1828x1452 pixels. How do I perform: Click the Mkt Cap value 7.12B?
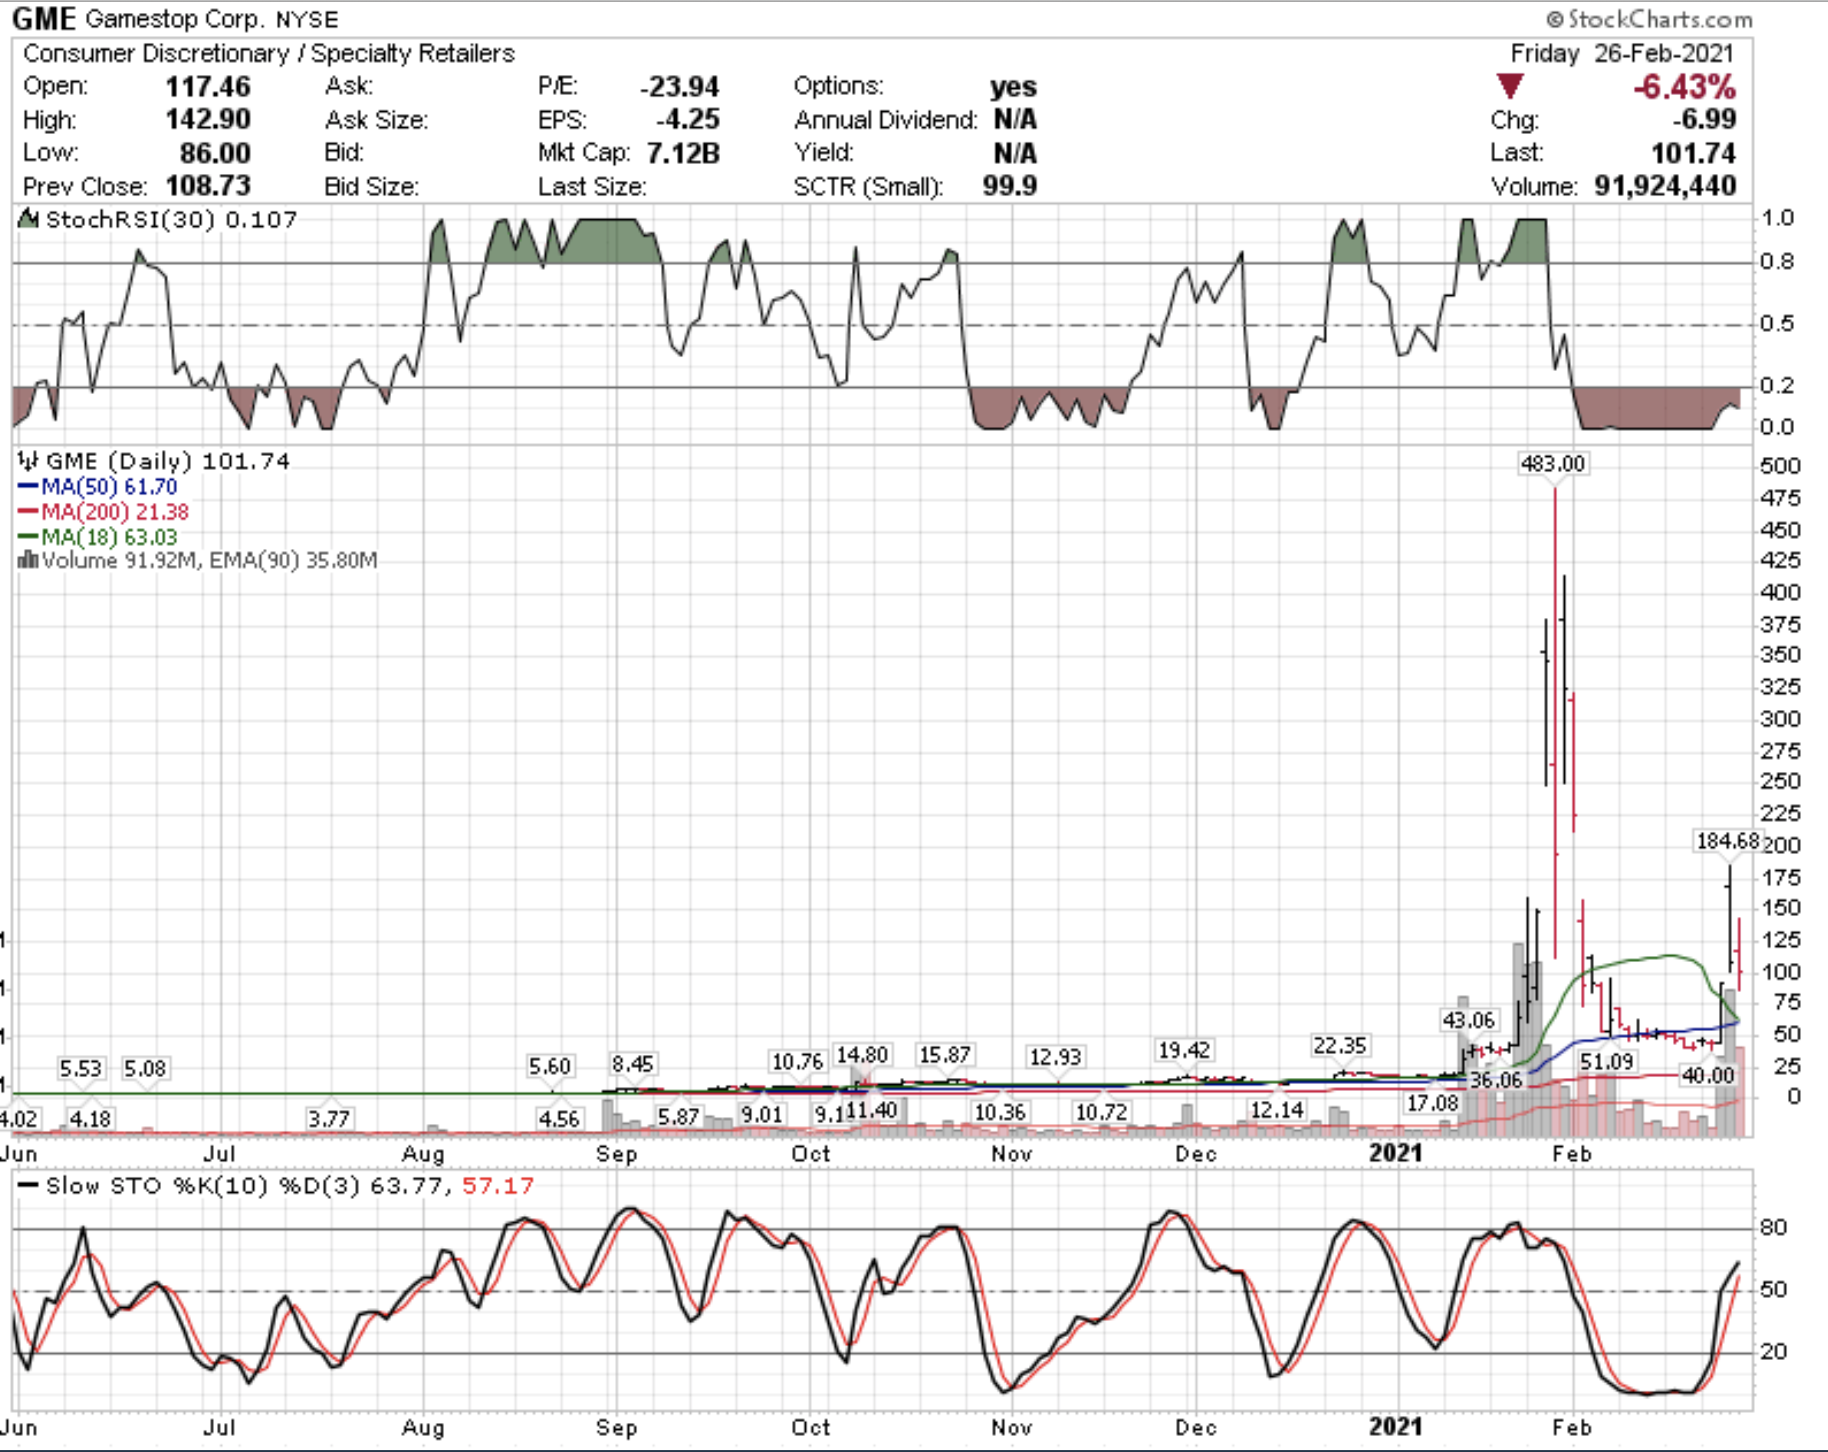click(x=683, y=153)
